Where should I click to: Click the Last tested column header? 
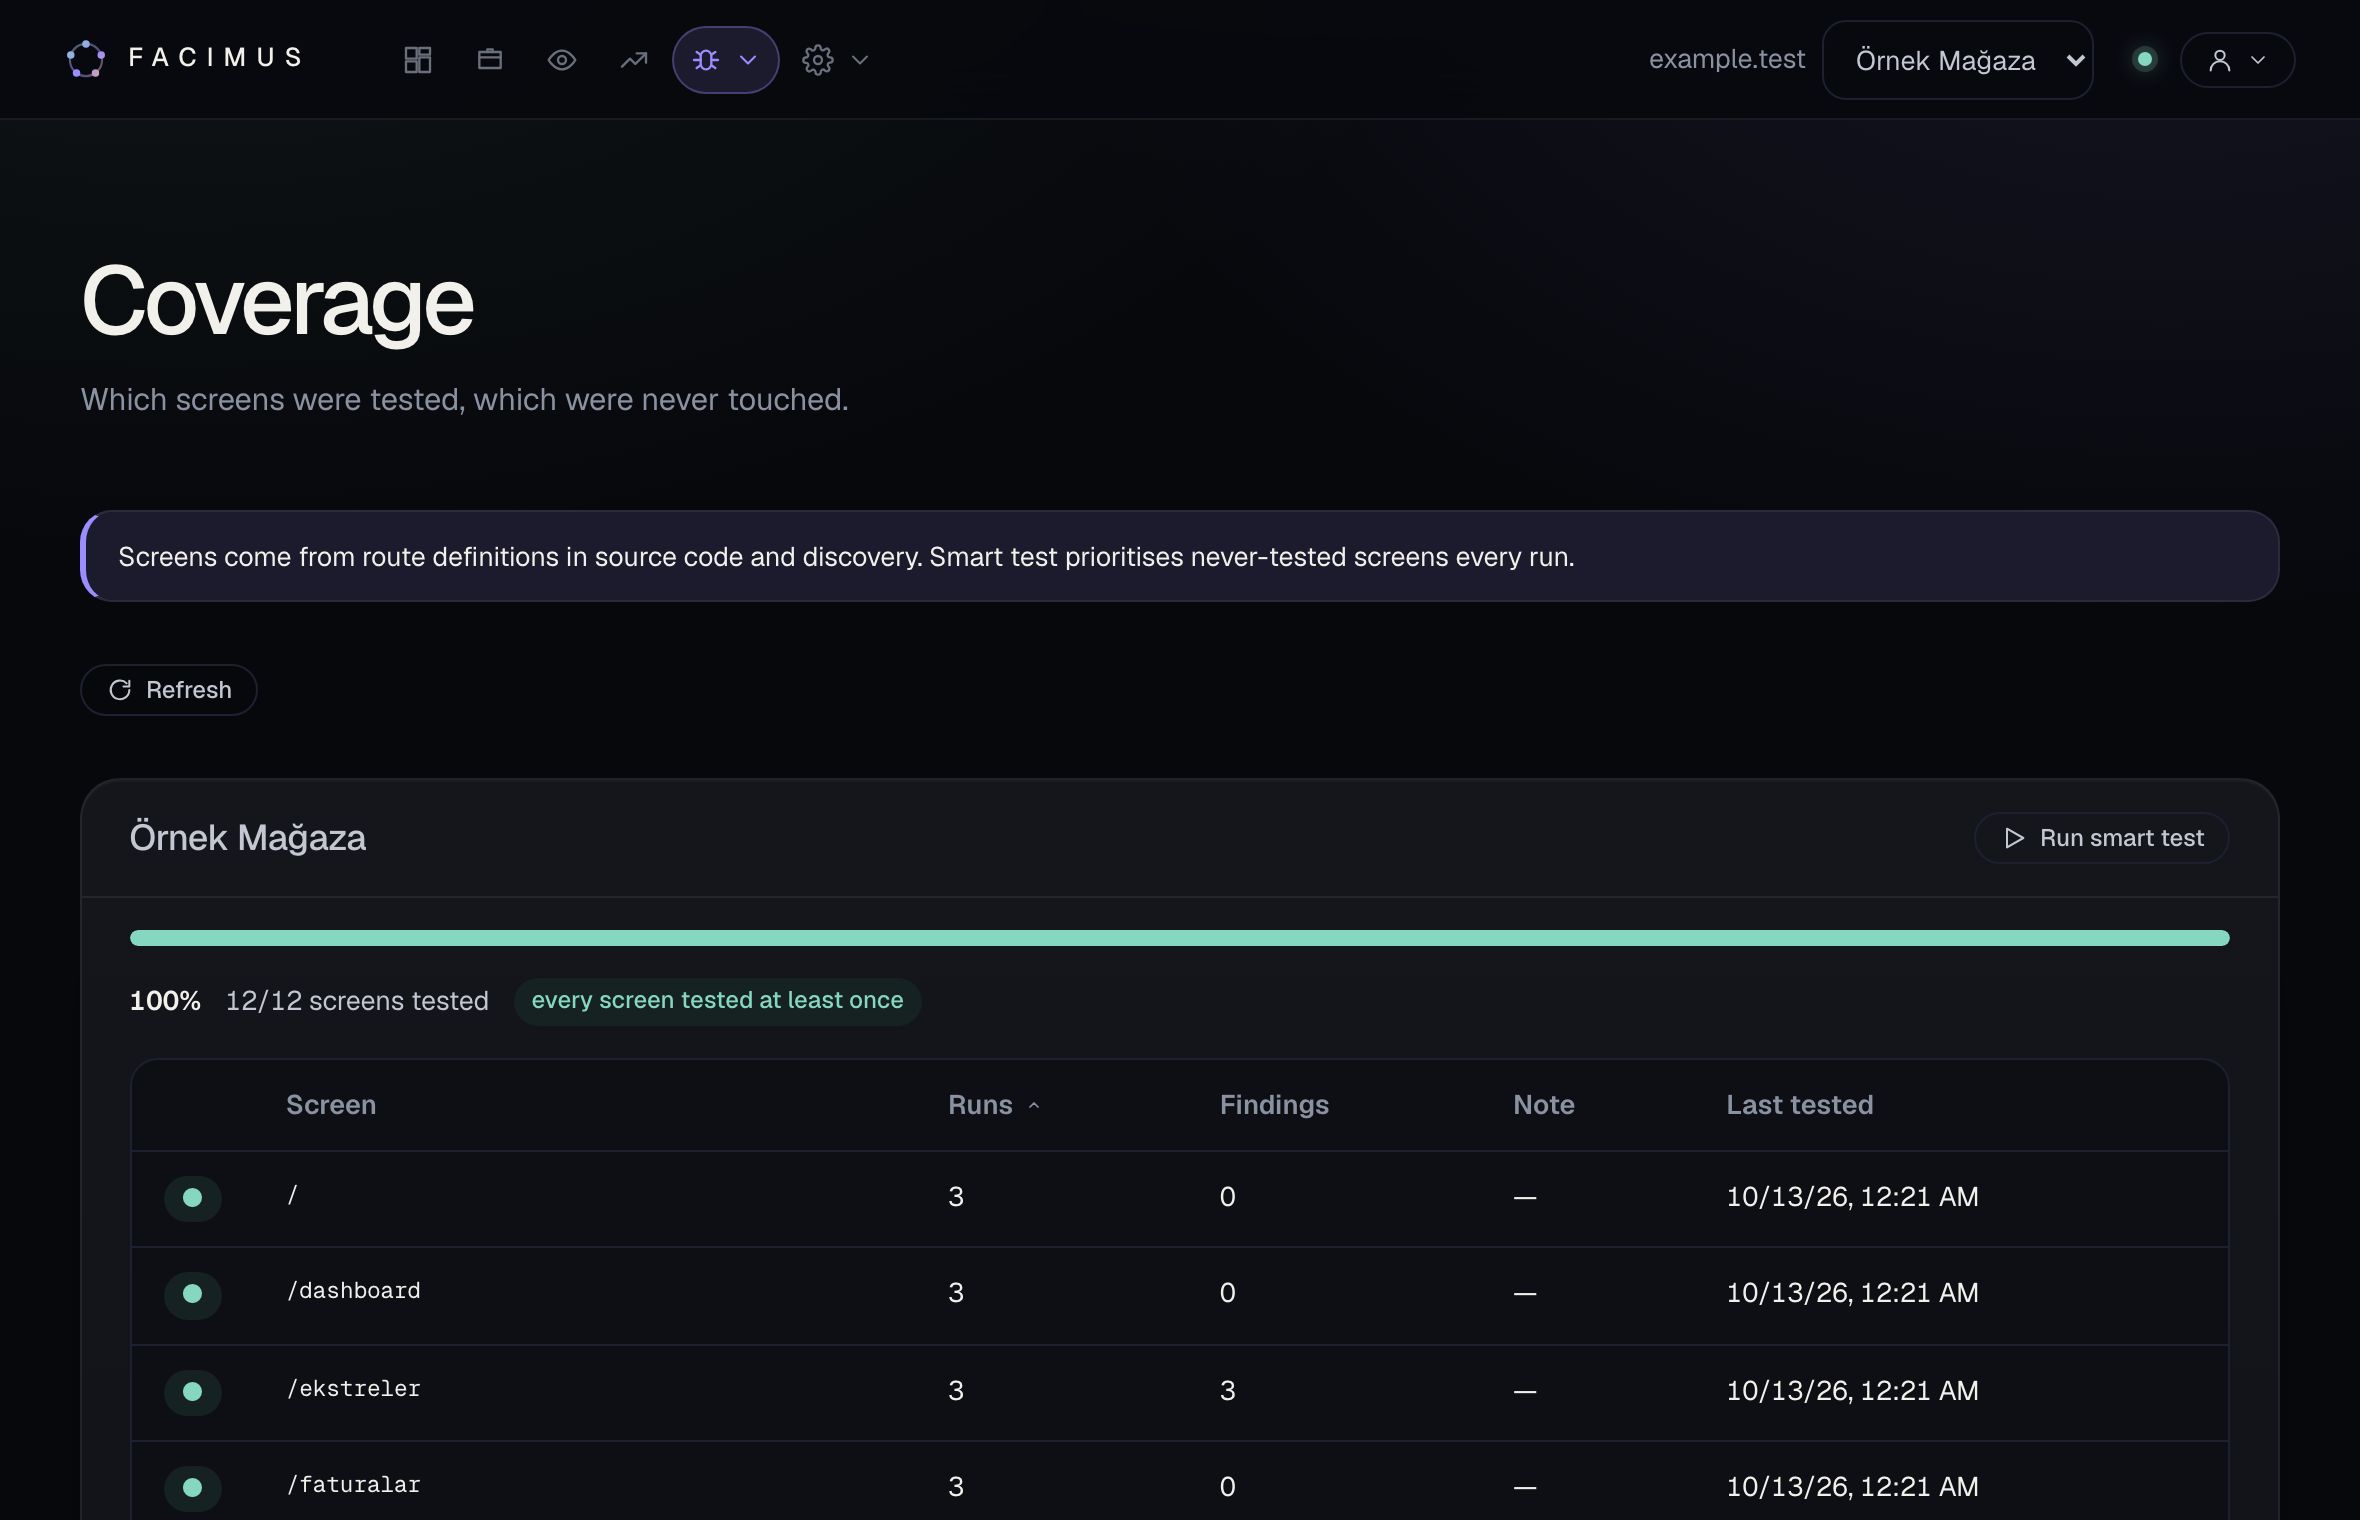(1800, 1105)
